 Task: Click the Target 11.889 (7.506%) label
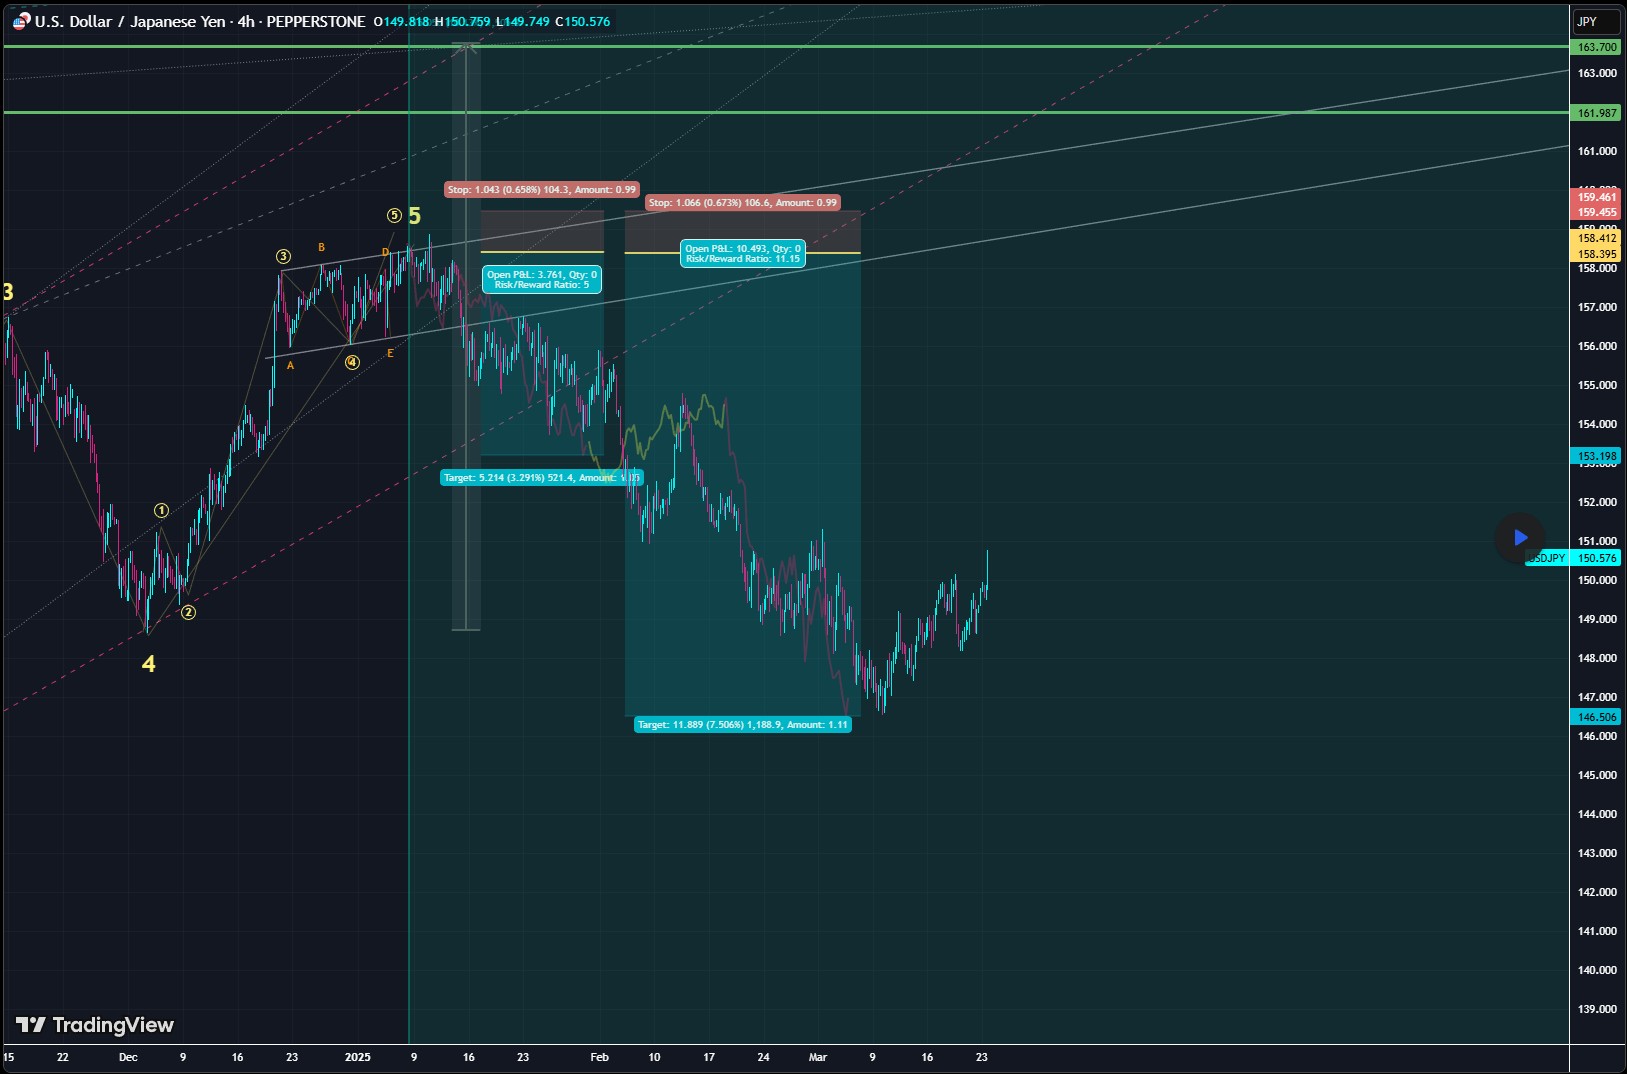(x=742, y=725)
